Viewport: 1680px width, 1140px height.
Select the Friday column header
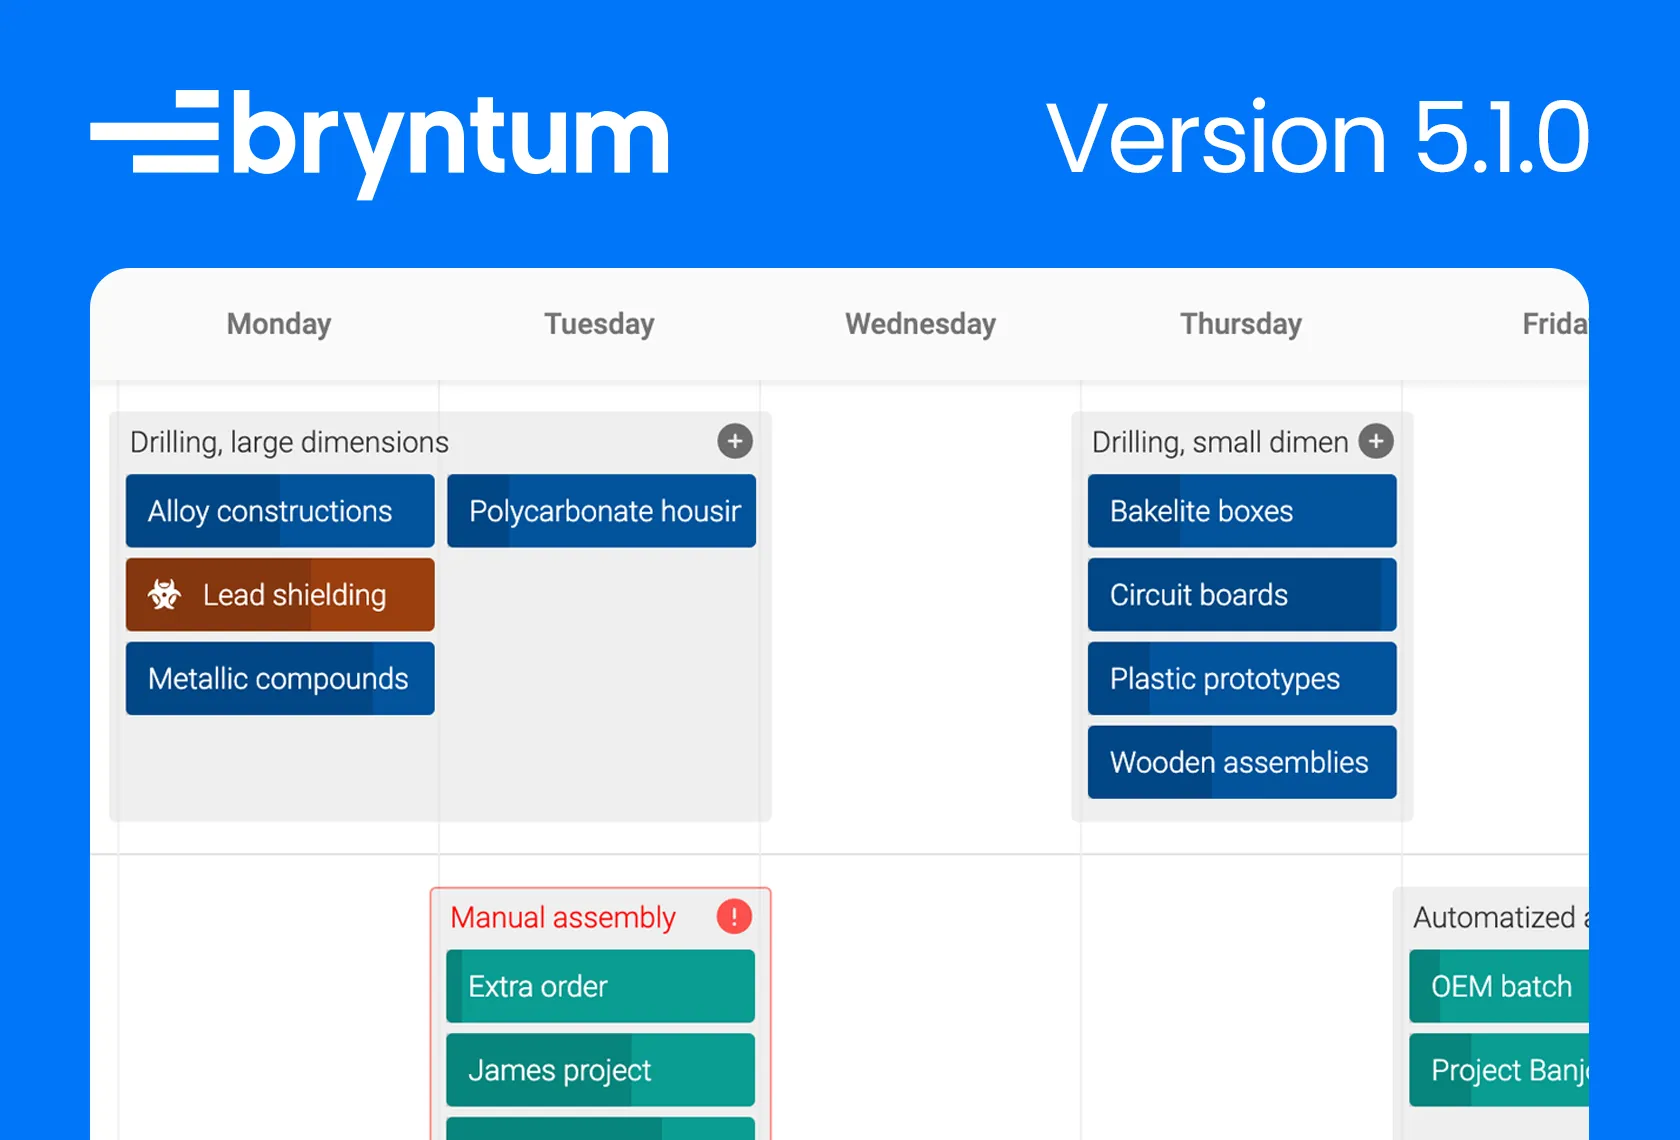point(1555,324)
